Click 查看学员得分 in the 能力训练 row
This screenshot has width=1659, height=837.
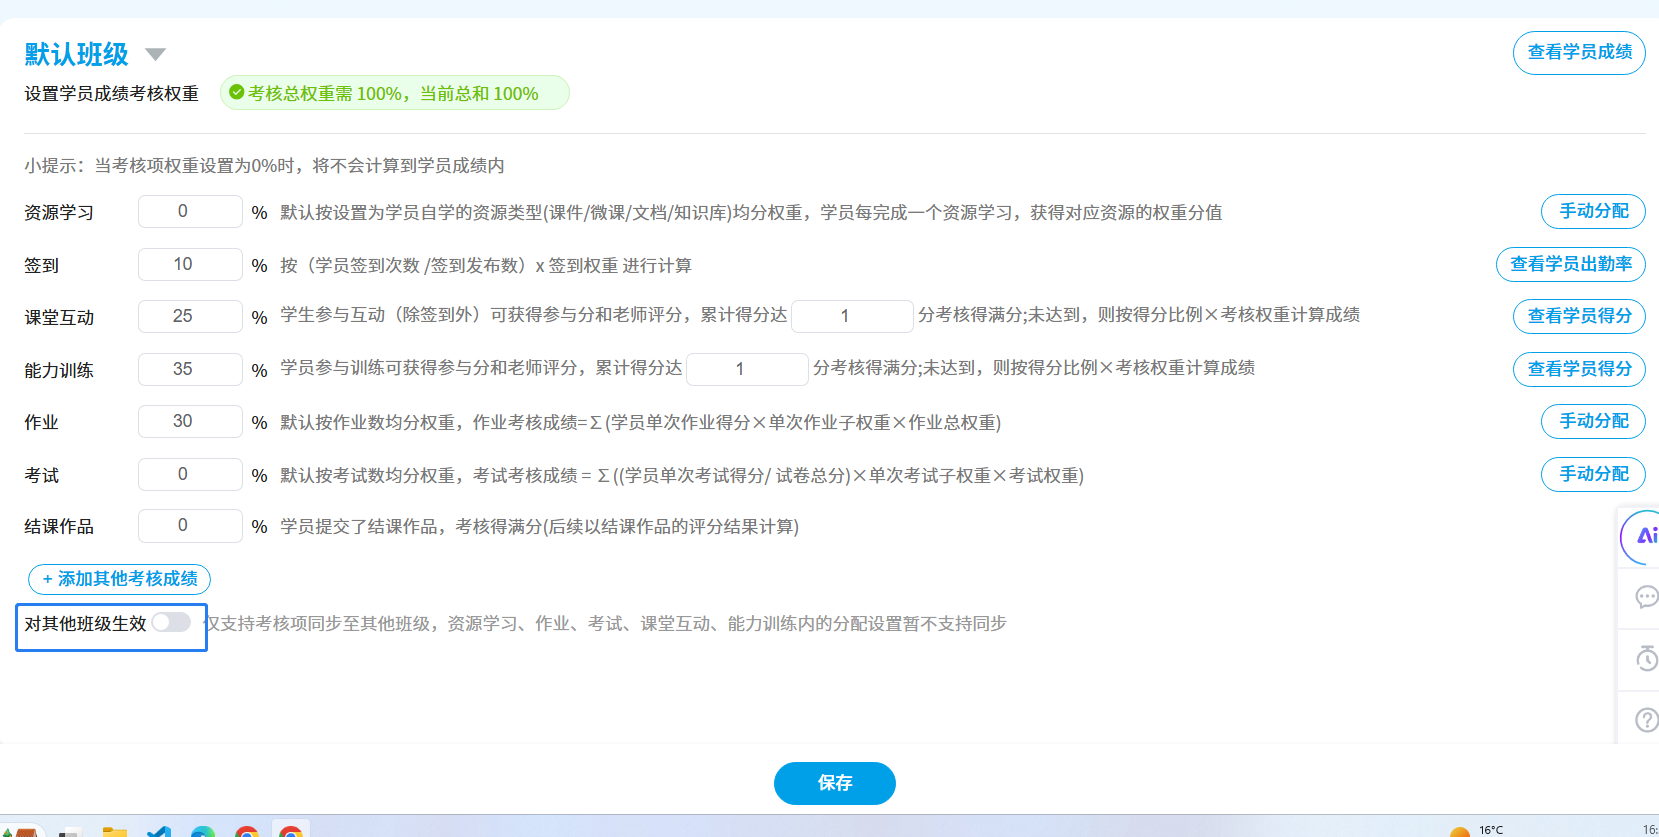point(1579,369)
